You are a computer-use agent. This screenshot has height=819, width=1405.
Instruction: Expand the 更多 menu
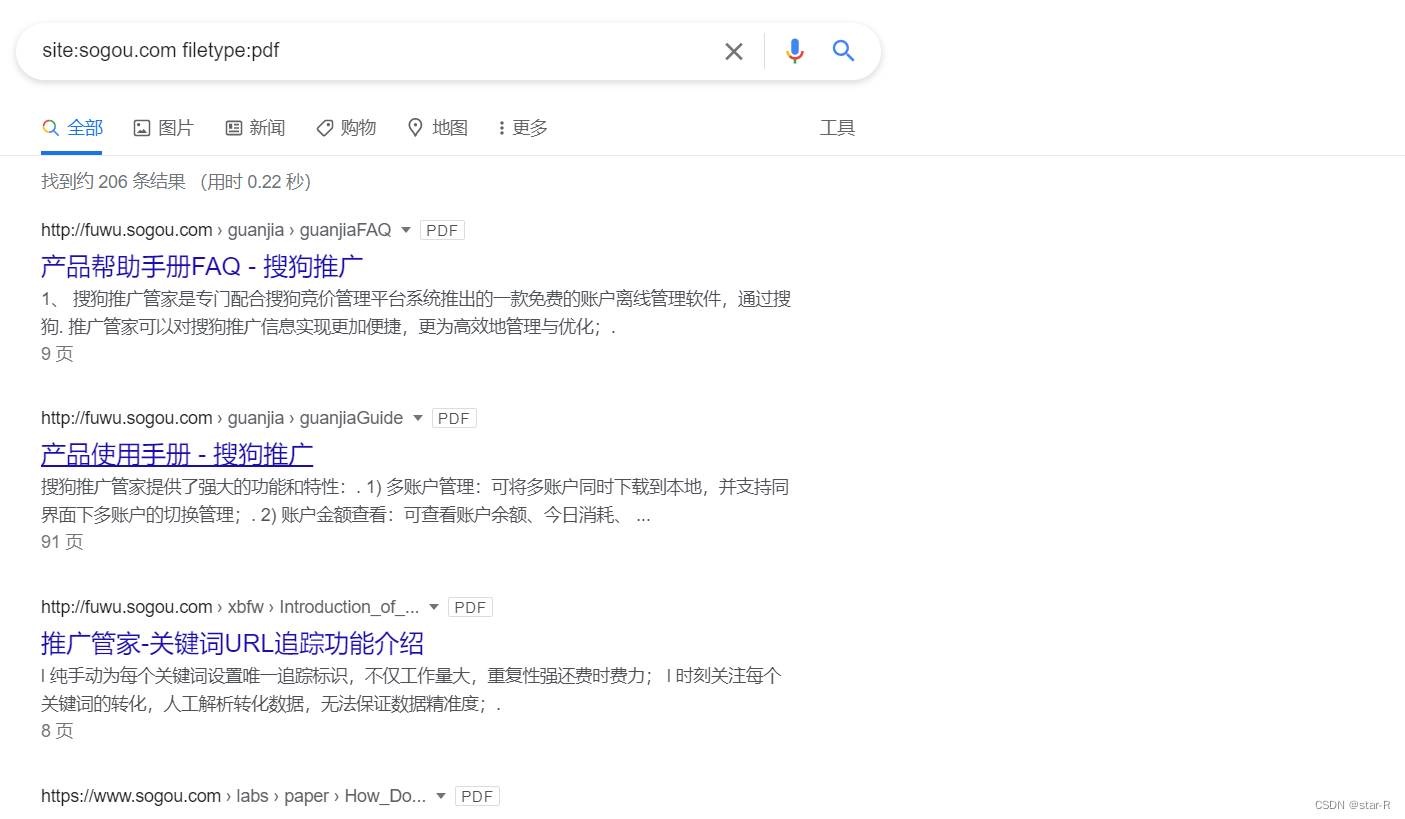point(523,128)
